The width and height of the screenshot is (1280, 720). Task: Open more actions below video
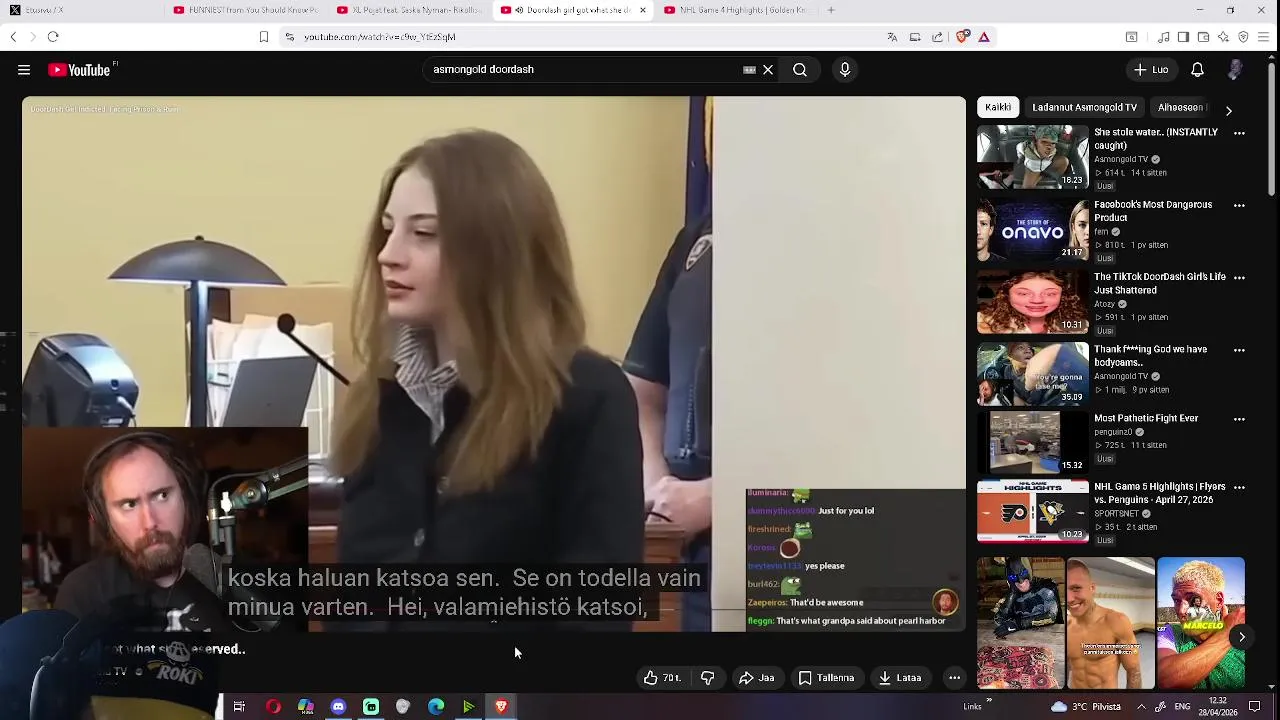955,678
